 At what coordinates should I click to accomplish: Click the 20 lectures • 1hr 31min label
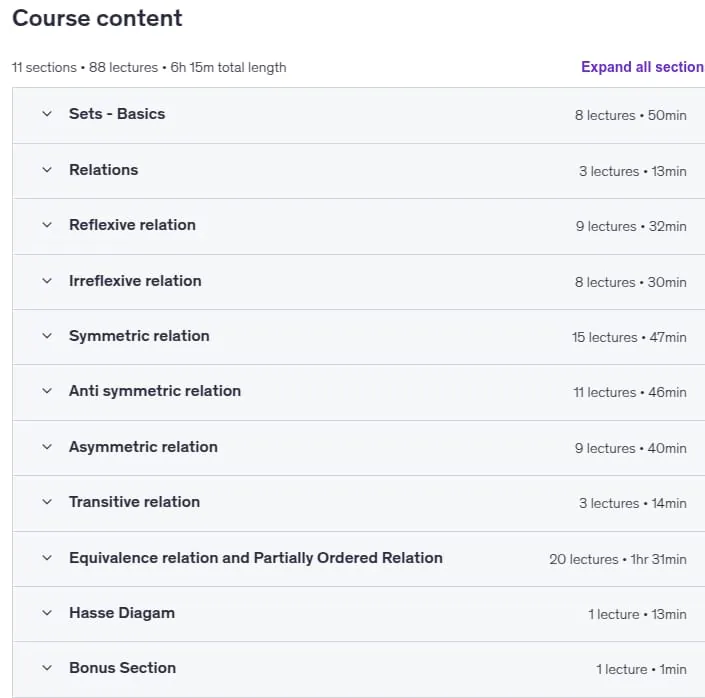tap(618, 559)
